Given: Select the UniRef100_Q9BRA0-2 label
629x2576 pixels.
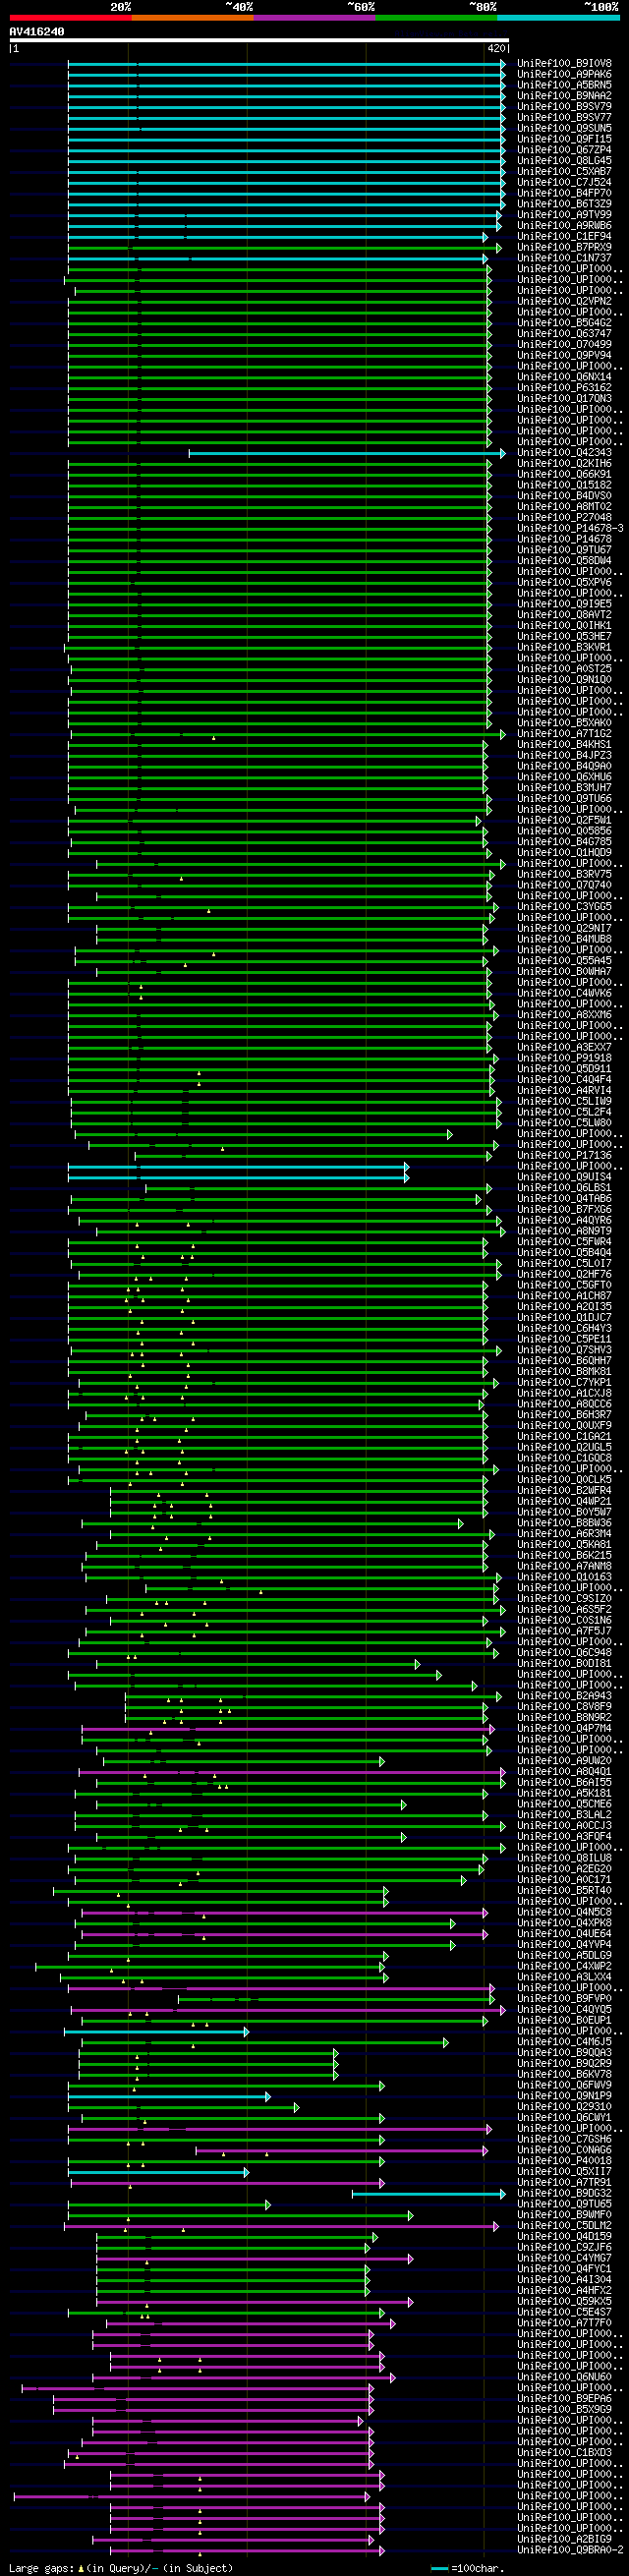Looking at the screenshot, I should [570, 2550].
